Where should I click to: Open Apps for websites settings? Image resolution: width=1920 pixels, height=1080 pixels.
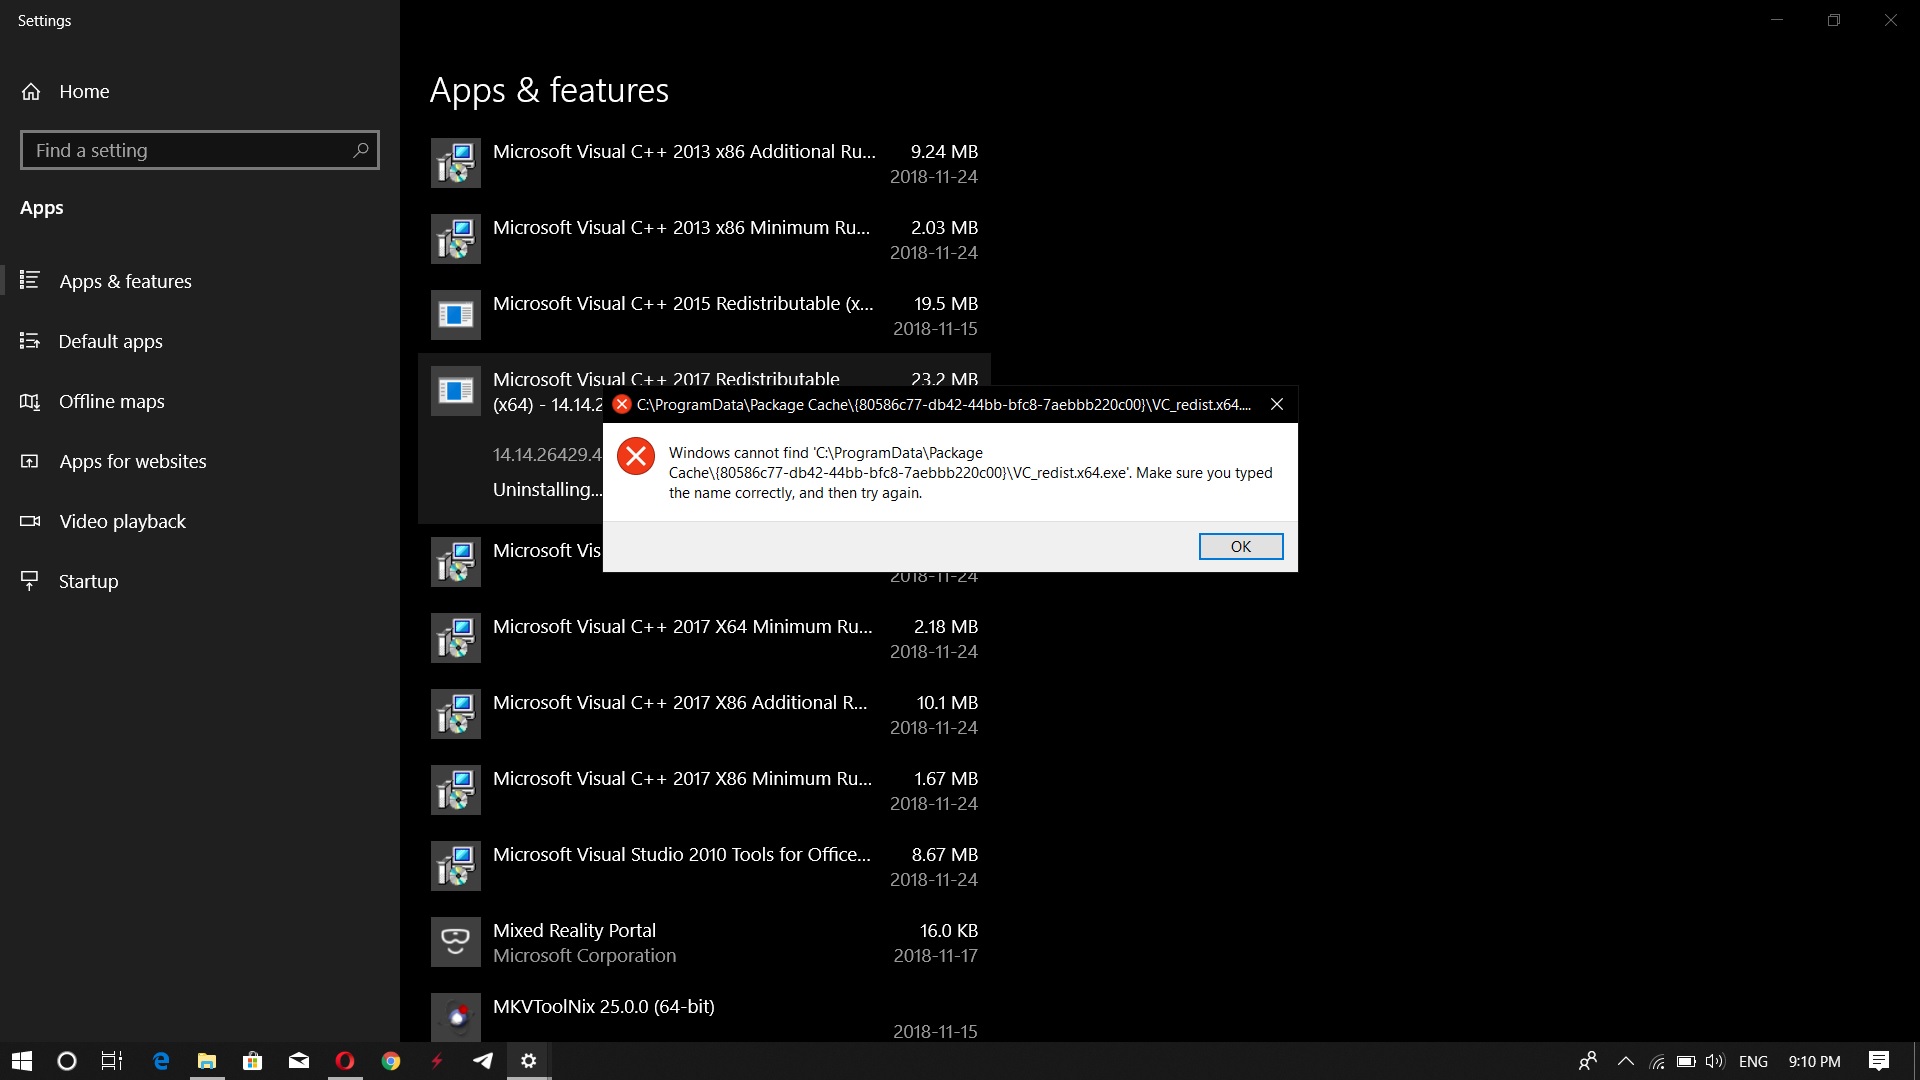point(132,460)
